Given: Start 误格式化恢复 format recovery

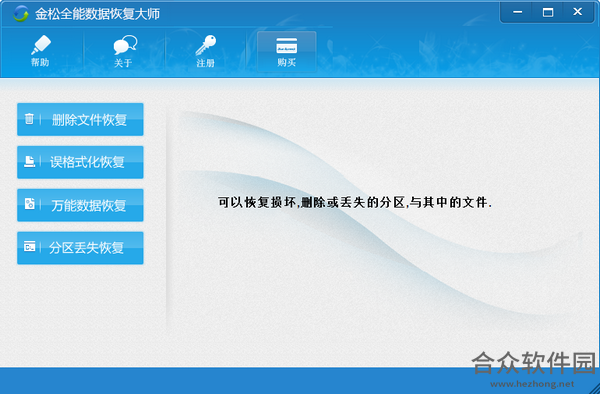Looking at the screenshot, I should pyautogui.click(x=80, y=162).
